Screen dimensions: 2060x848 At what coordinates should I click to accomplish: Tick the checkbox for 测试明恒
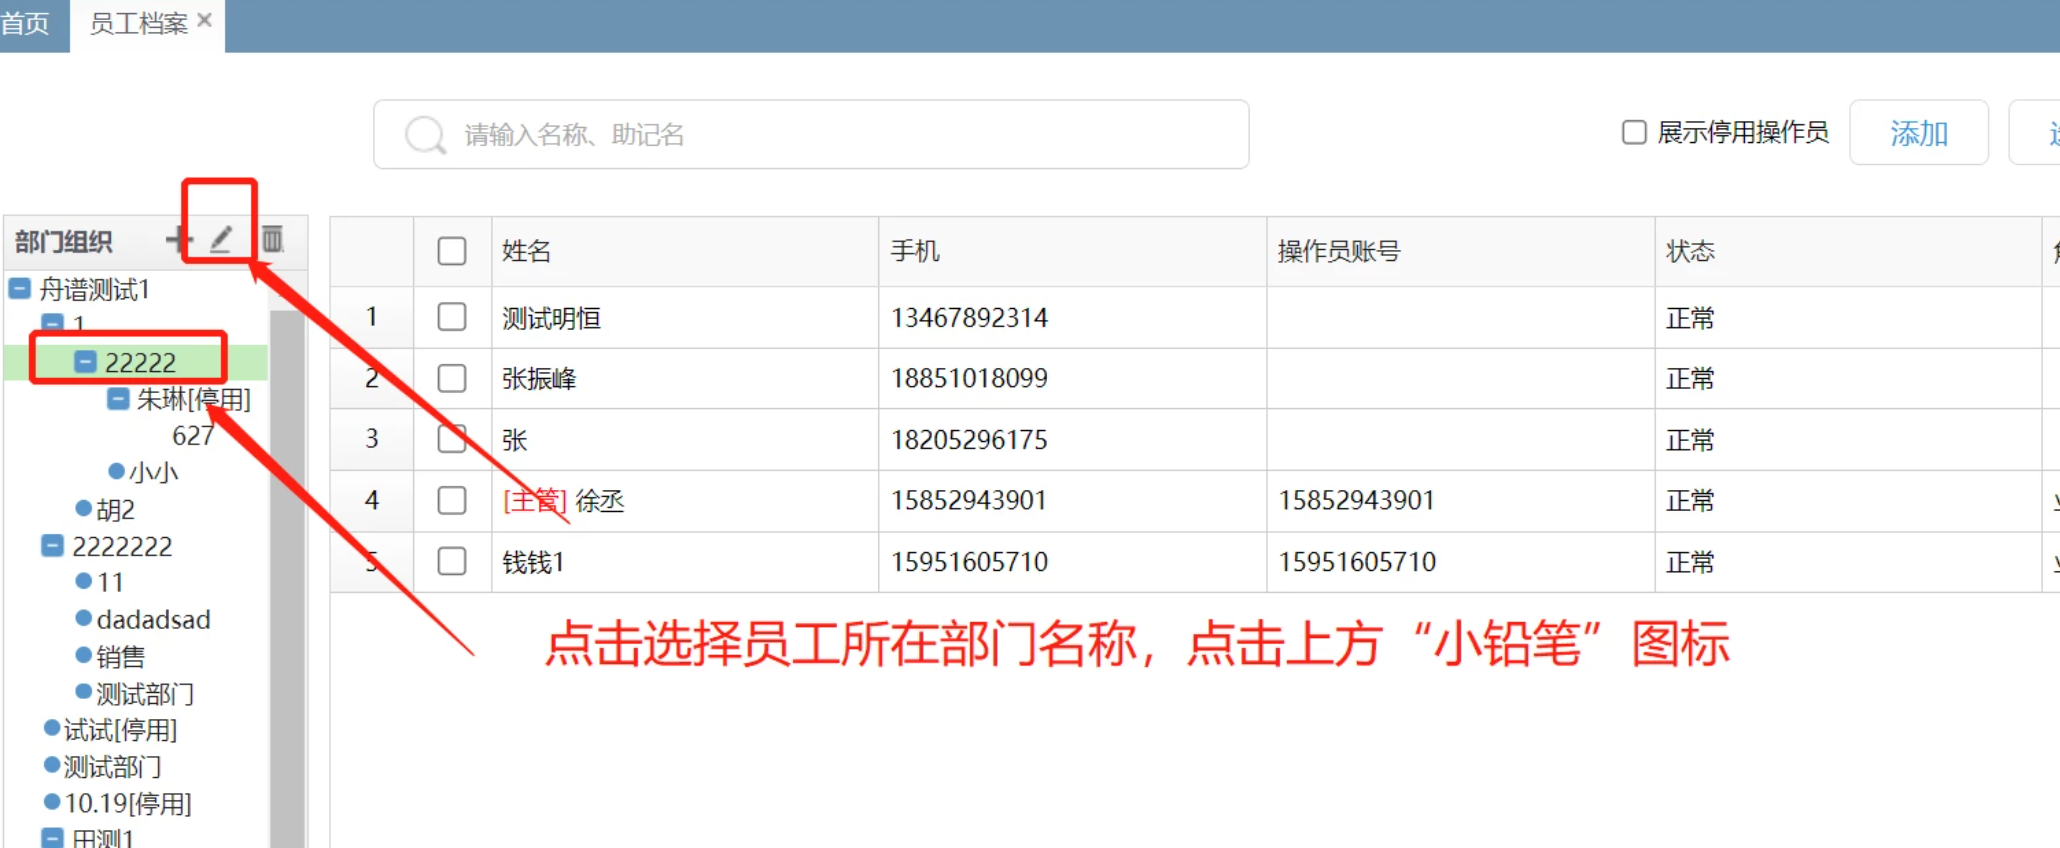click(452, 317)
